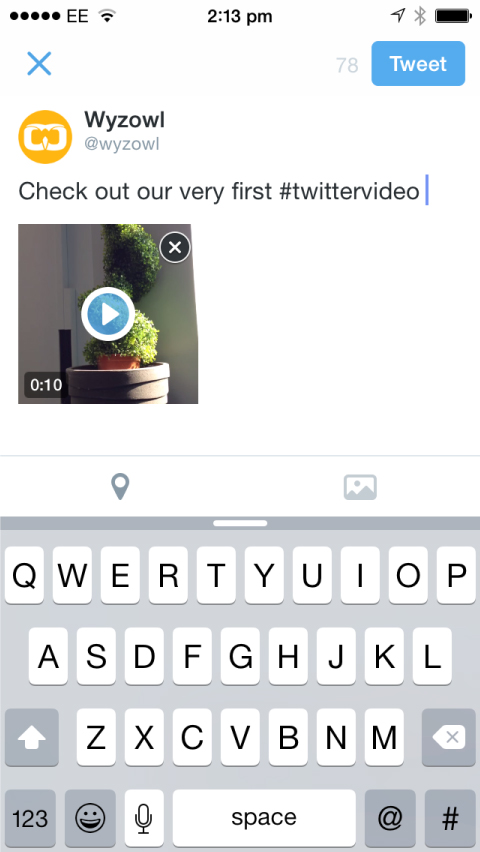Tap the video thumbnail's 0:10 duration label
Image resolution: width=480 pixels, height=852 pixels.
pos(46,385)
